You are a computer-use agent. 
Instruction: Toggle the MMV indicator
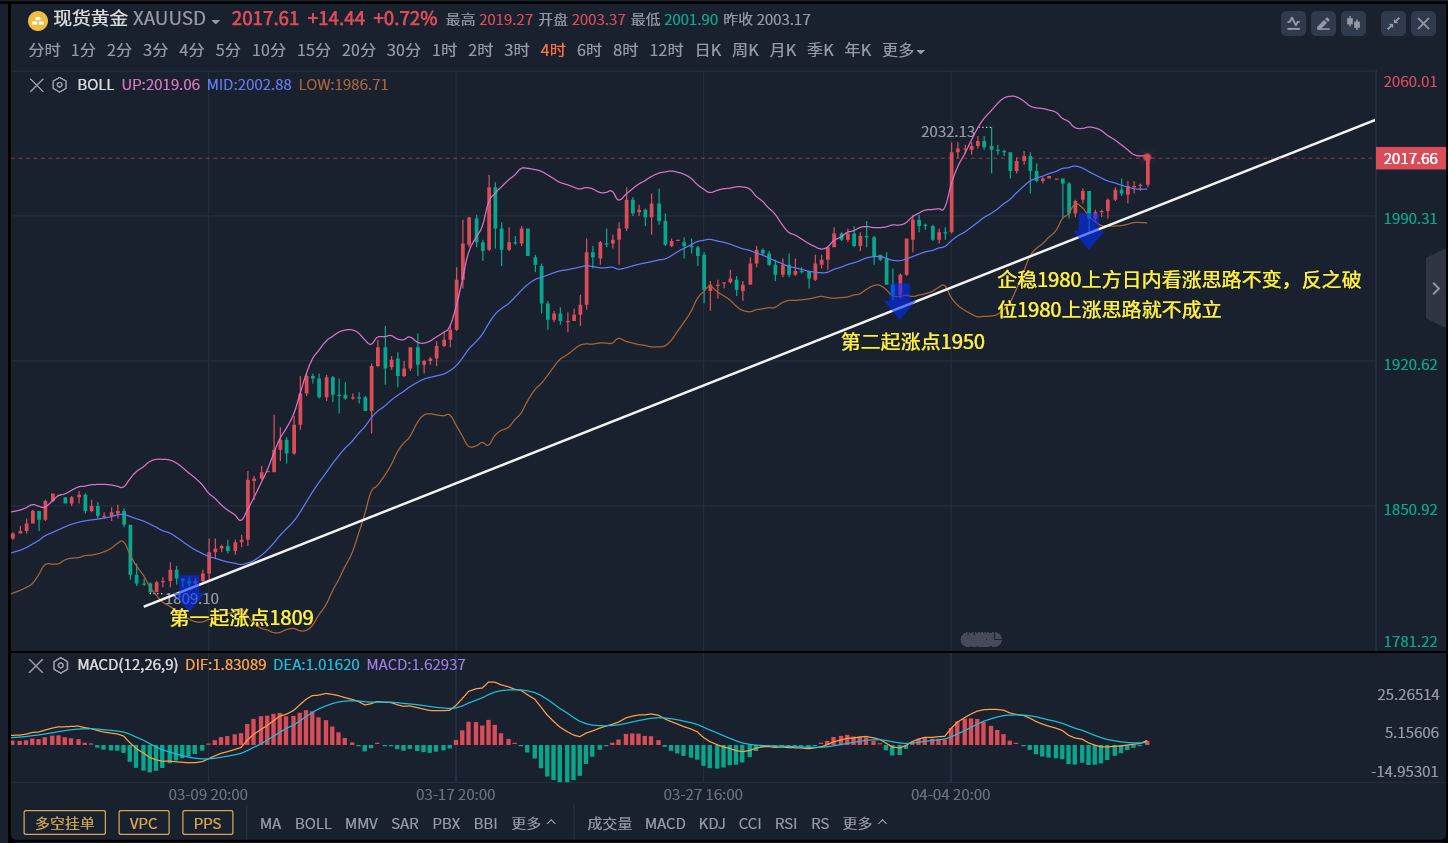coord(361,823)
